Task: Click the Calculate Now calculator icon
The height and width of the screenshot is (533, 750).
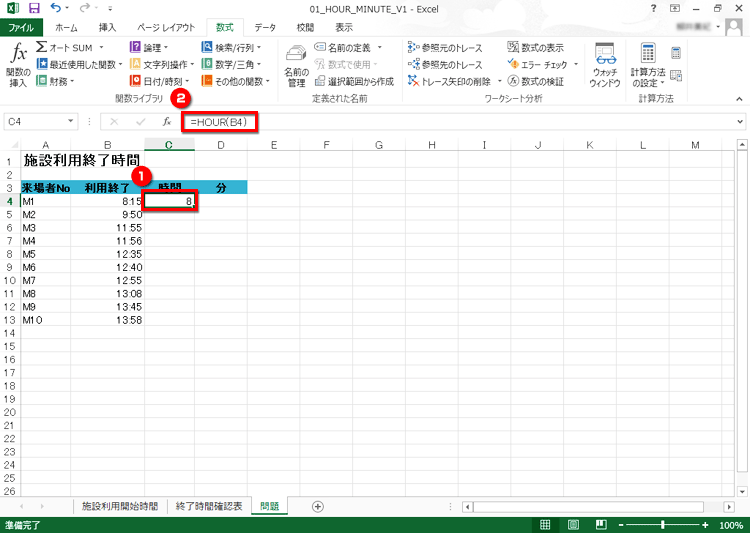Action: pyautogui.click(x=676, y=53)
